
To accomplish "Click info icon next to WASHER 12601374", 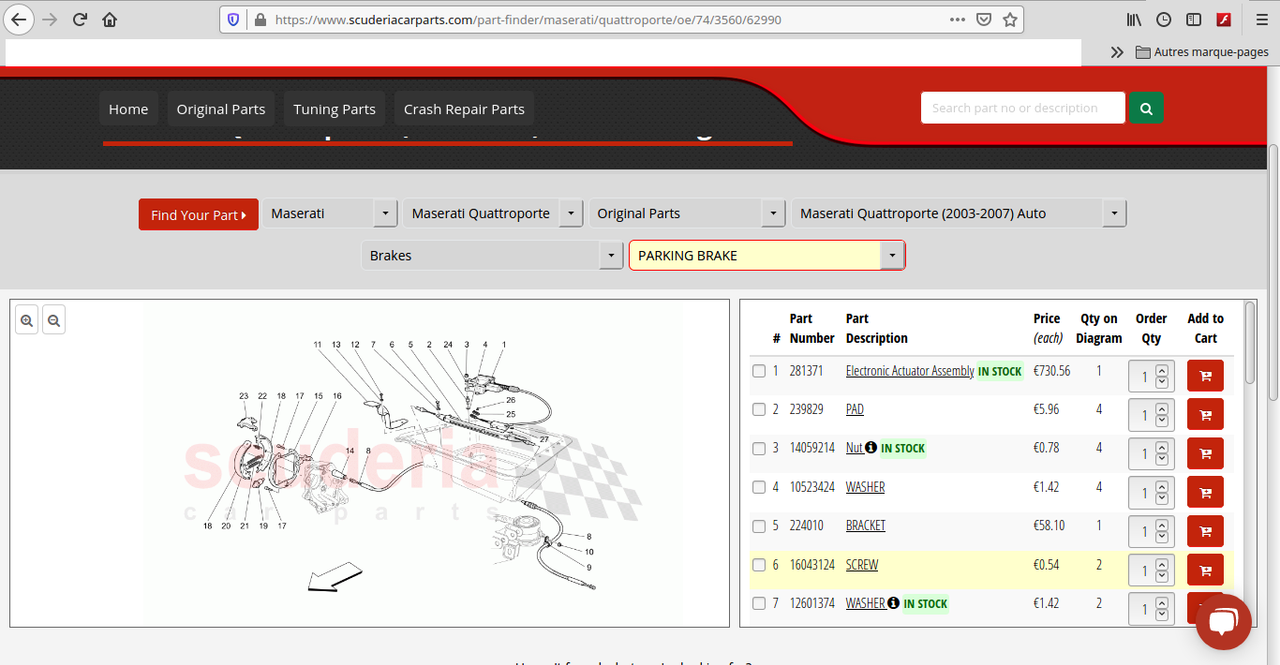I will (x=893, y=603).
